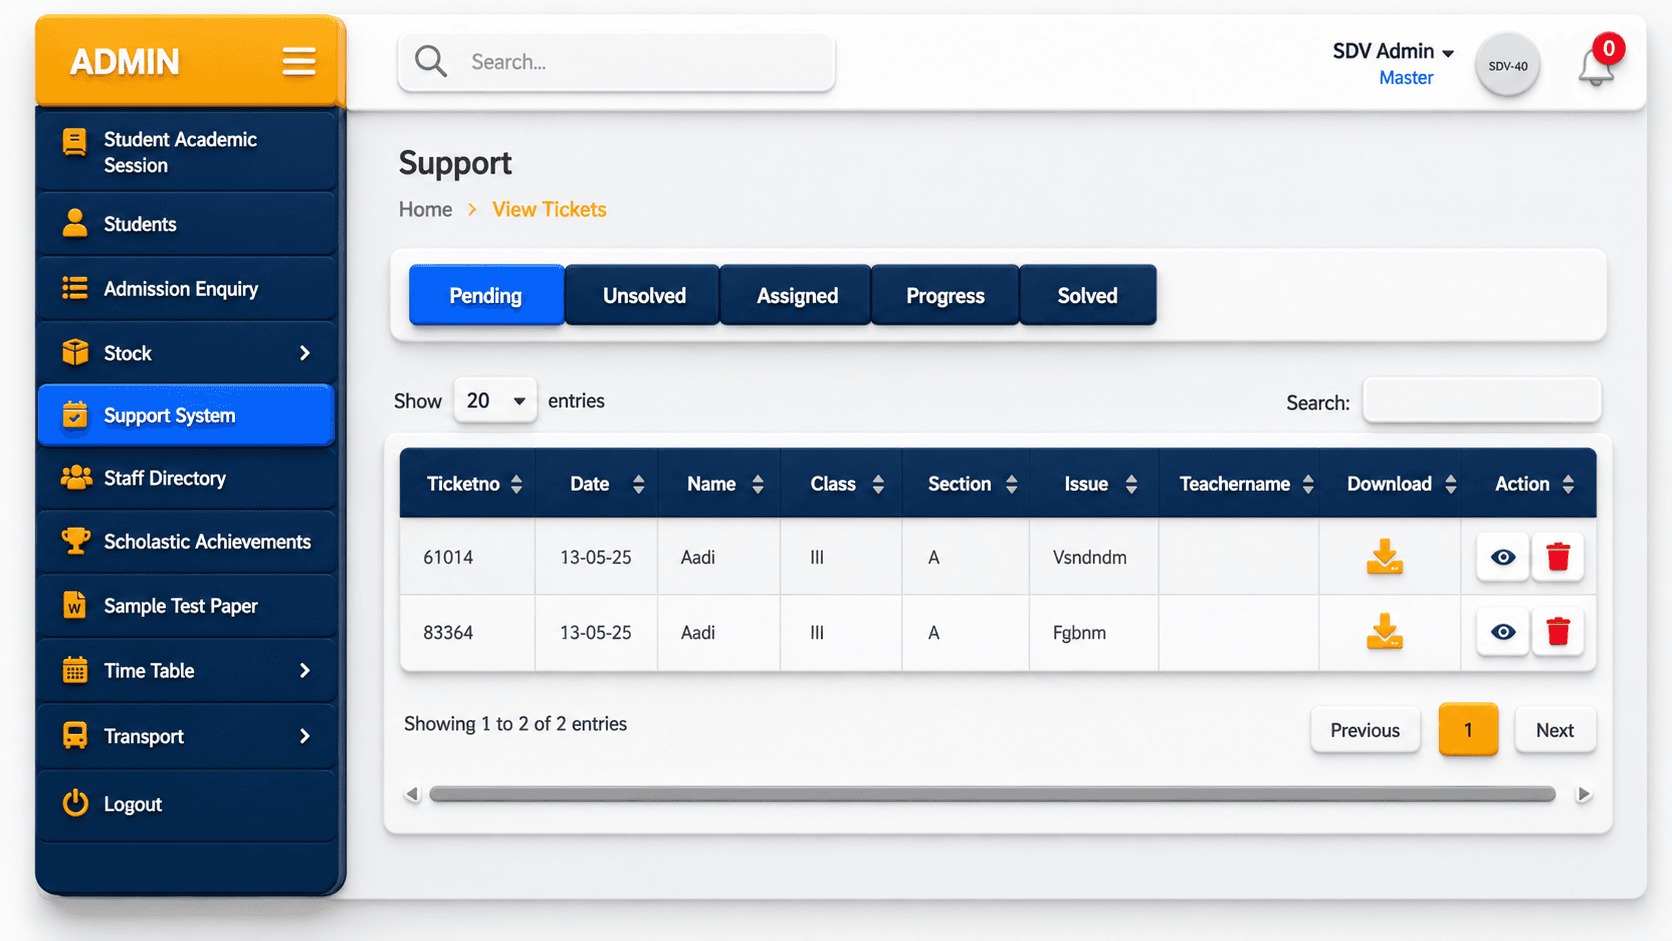Screen dimensions: 1672x941
Task: Click the Stock box icon
Action: [75, 352]
